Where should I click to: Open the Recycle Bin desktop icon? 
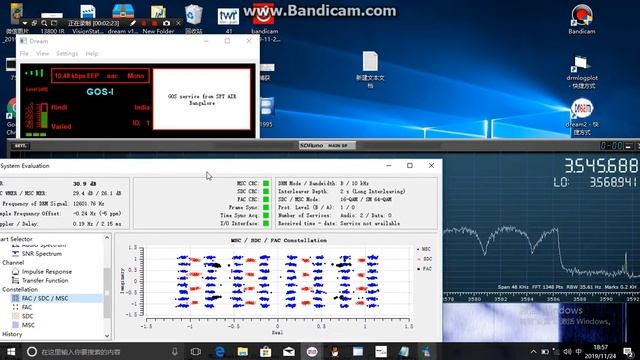tap(193, 20)
